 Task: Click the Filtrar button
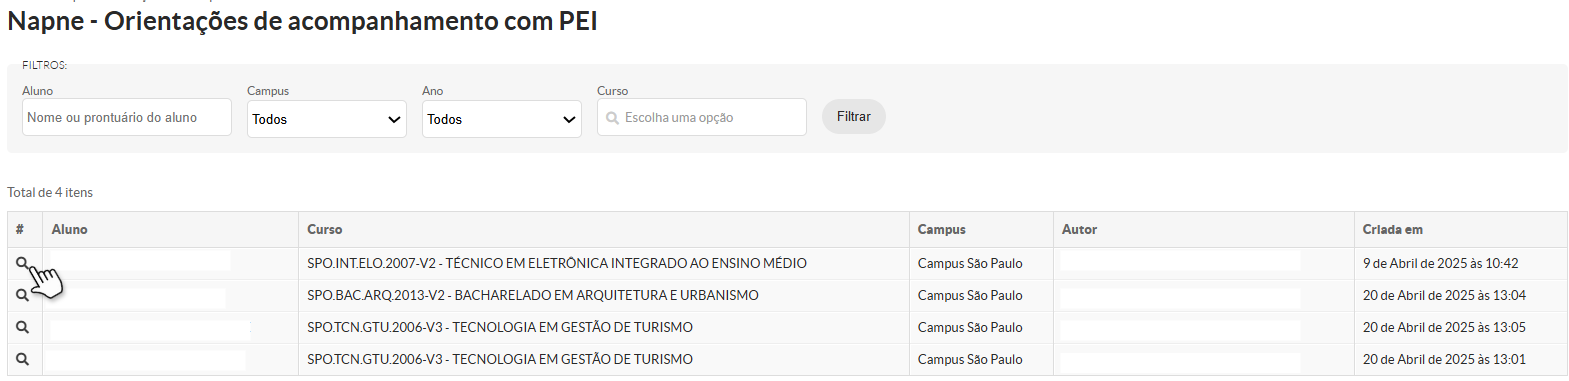pyautogui.click(x=854, y=116)
